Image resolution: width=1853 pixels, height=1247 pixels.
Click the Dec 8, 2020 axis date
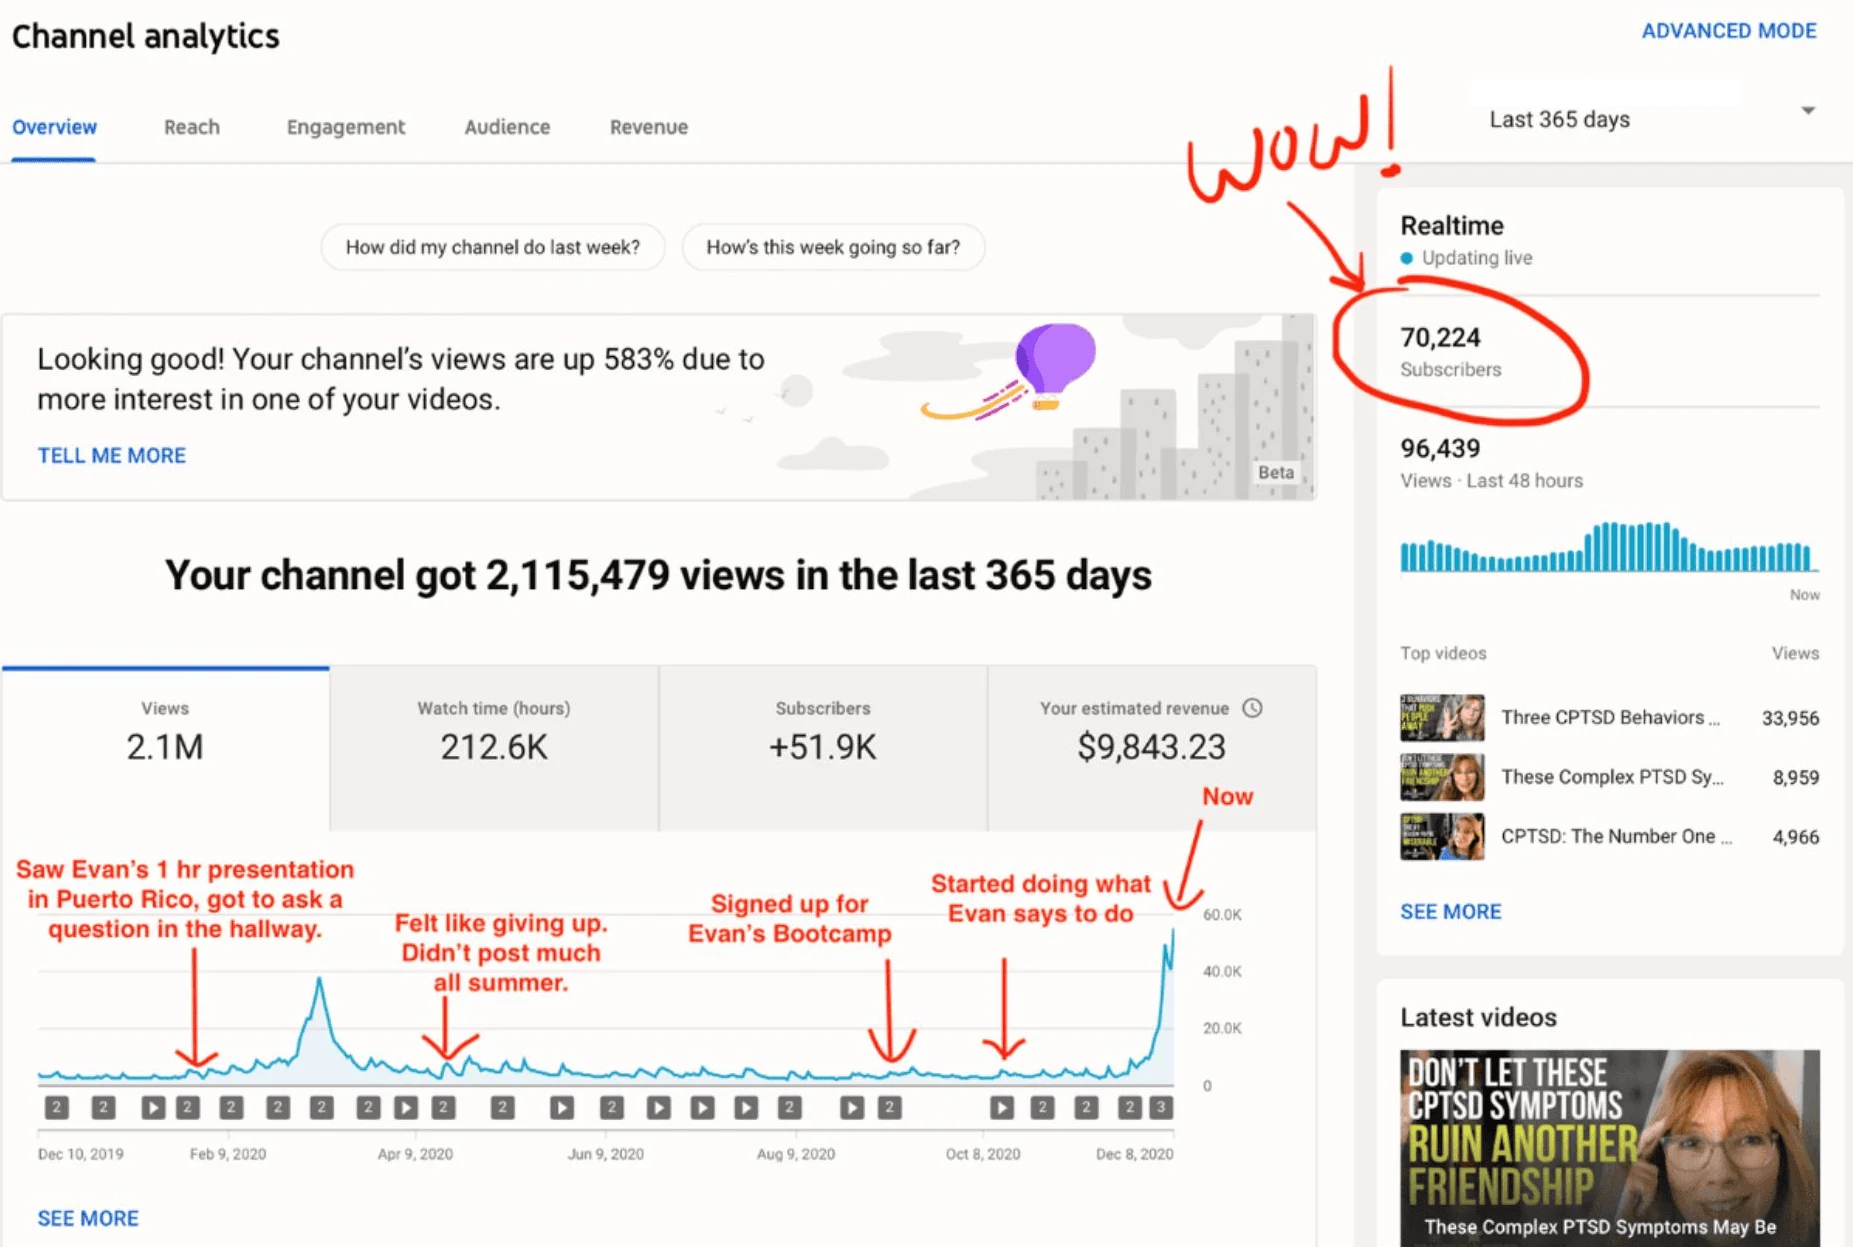[1135, 1154]
